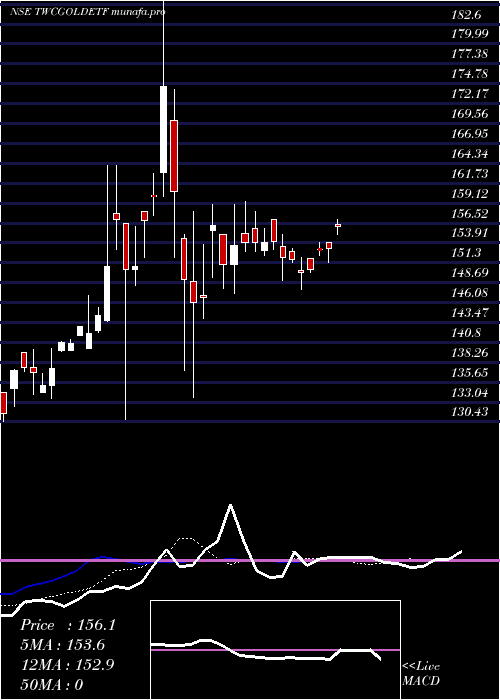Click the 143.47 price axis label

[x=469, y=312]
